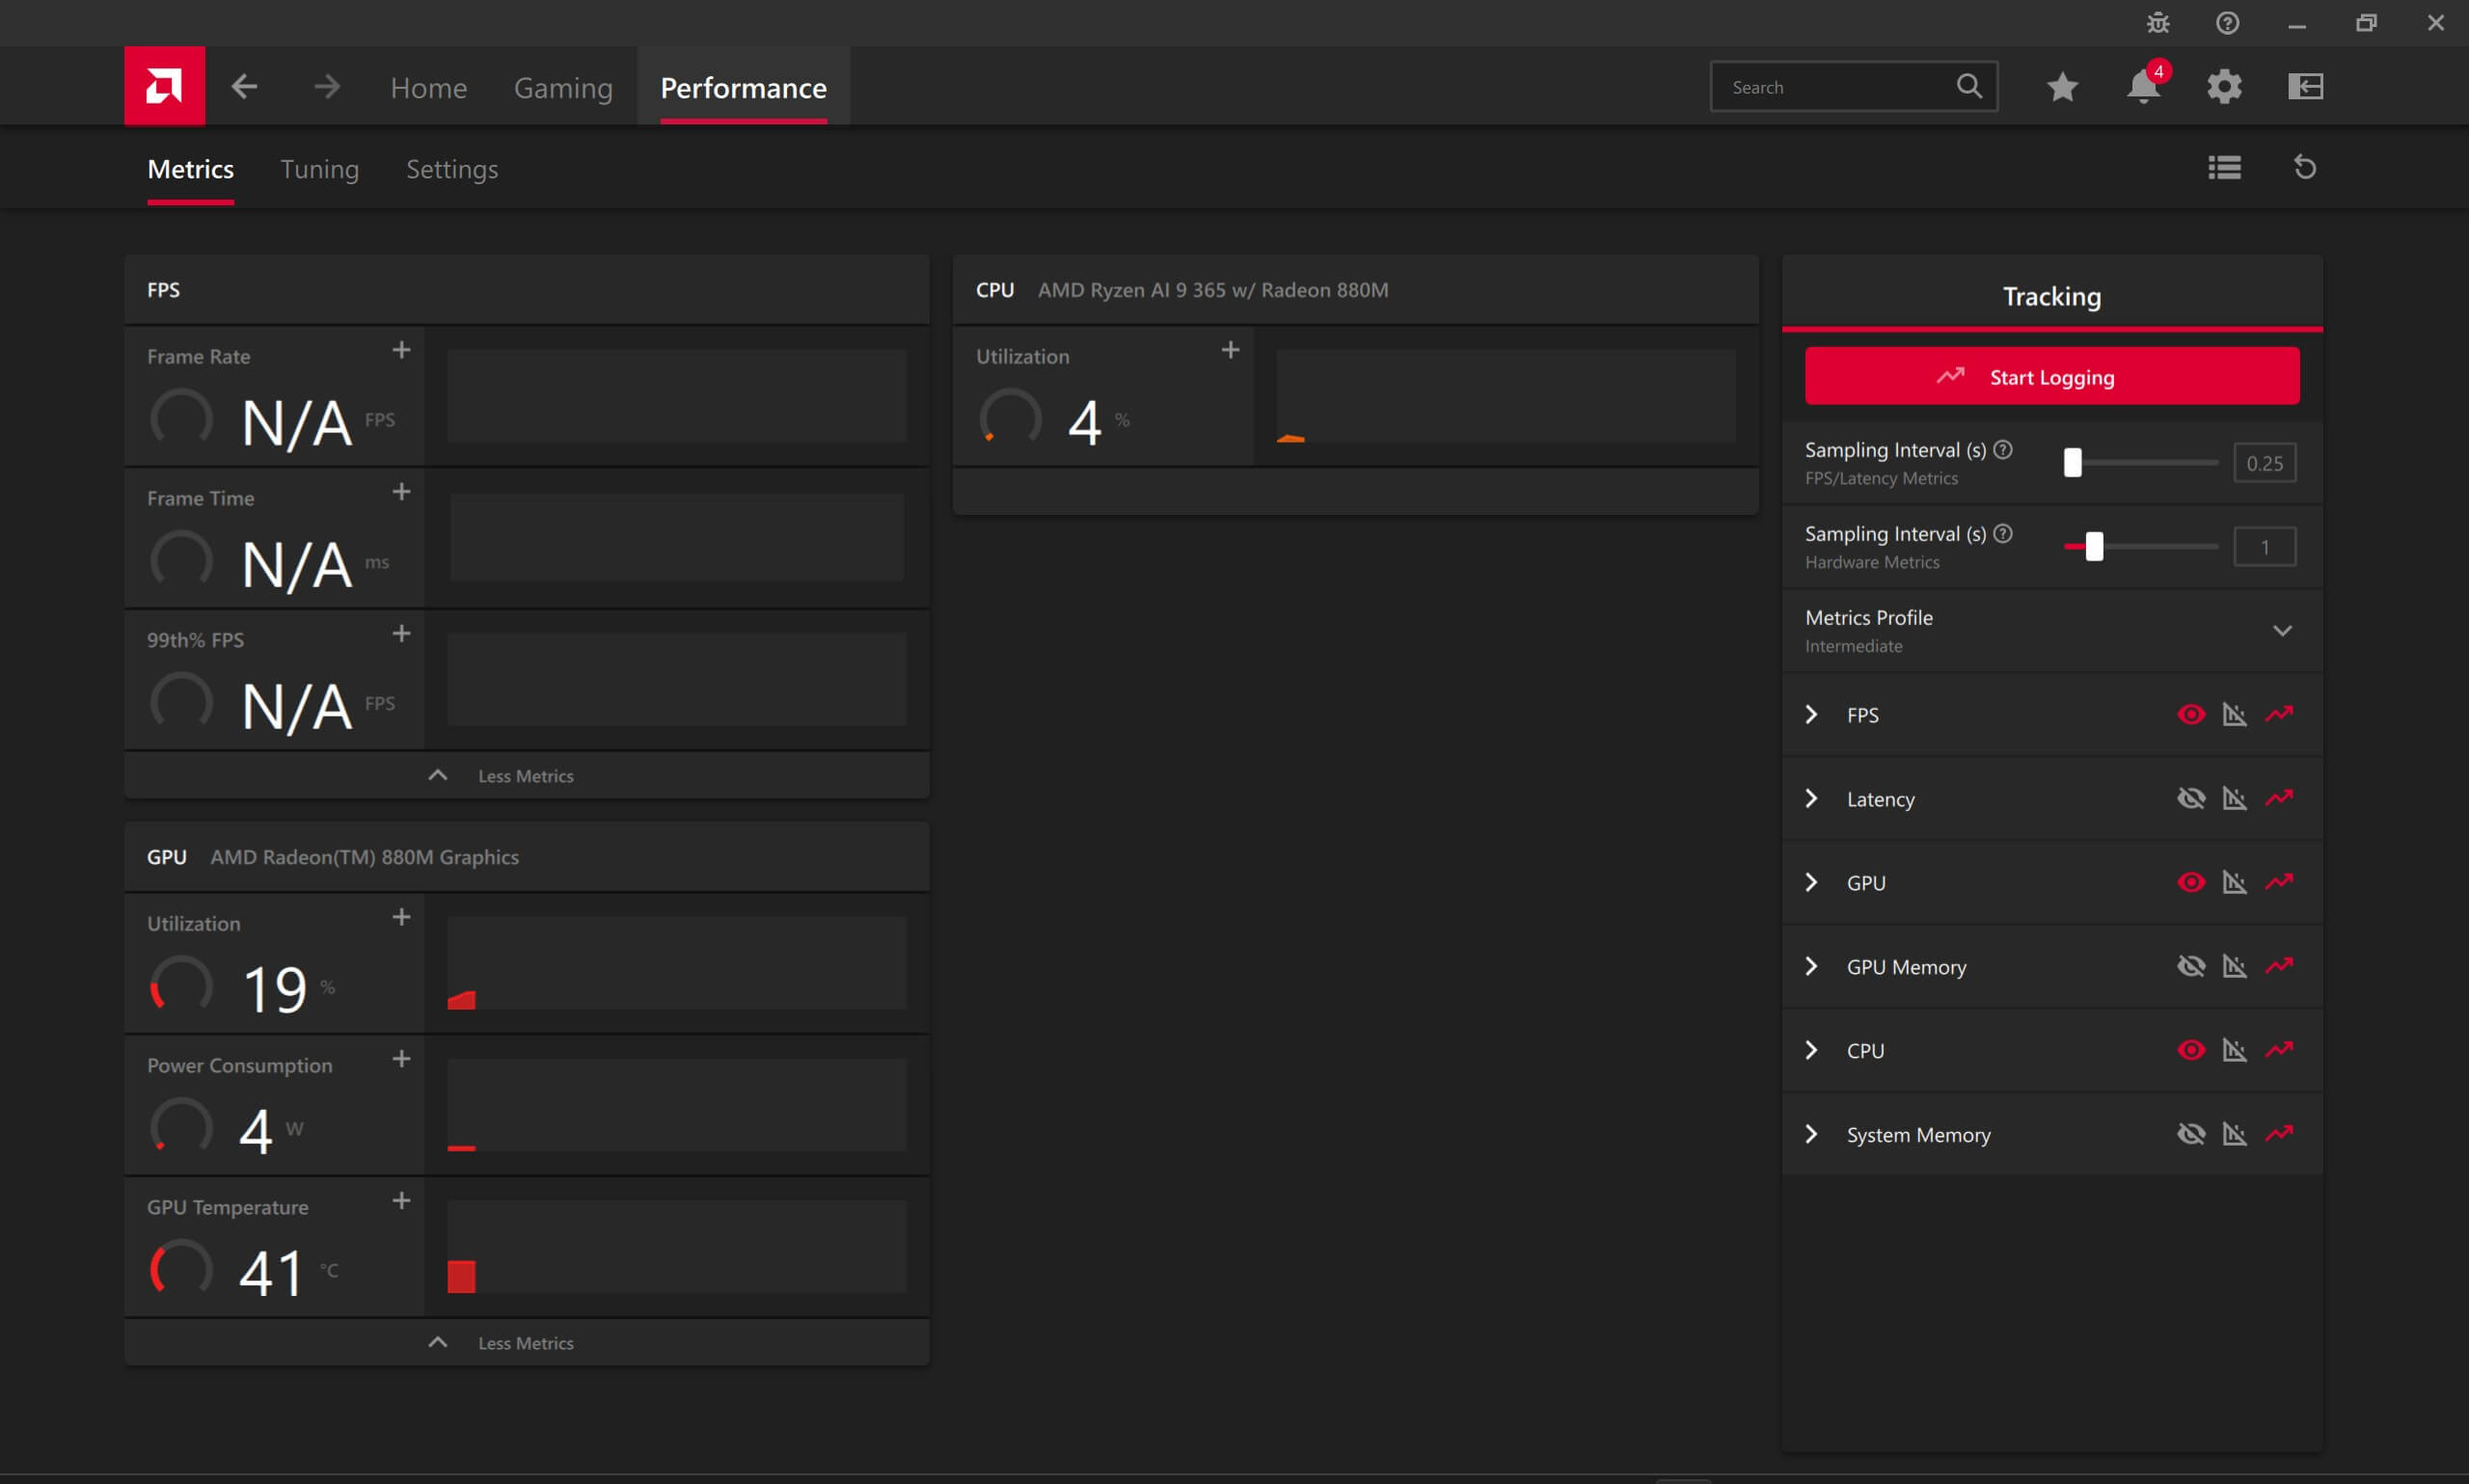The width and height of the screenshot is (2469, 1484).
Task: Toggle GPU Memory row logging trend icon
Action: pyautogui.click(x=2279, y=966)
